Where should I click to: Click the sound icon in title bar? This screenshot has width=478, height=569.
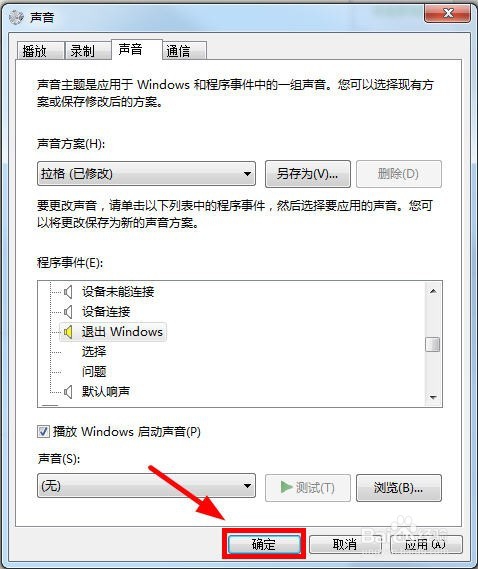pyautogui.click(x=16, y=17)
